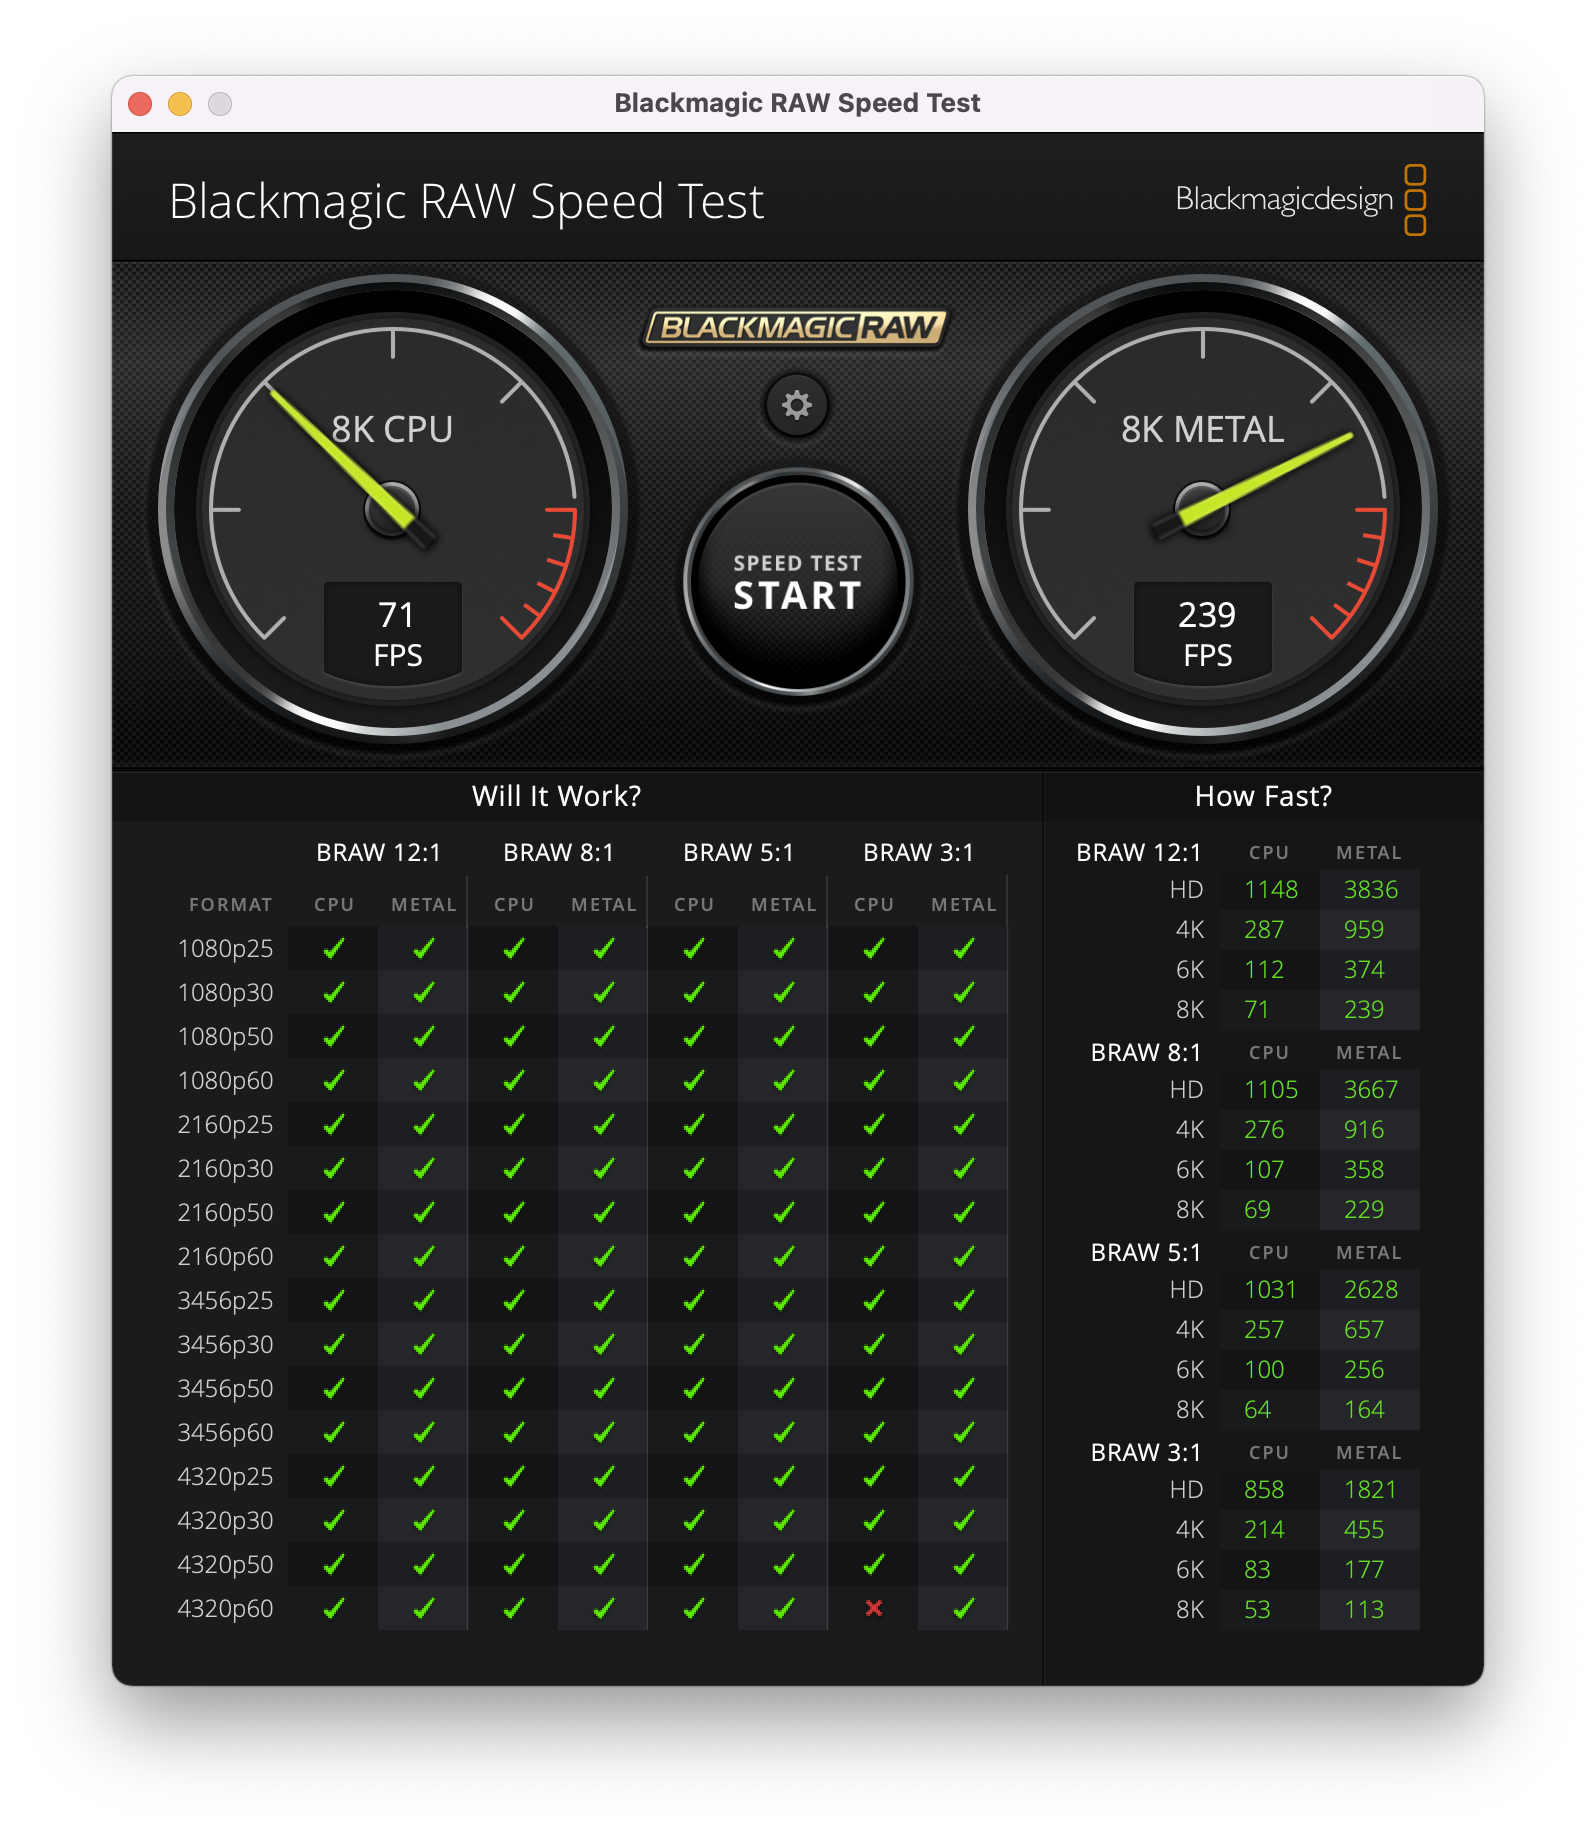Image resolution: width=1596 pixels, height=1834 pixels.
Task: Click the BRAW 12:1 HD METAL value 3836
Action: [x=1371, y=890]
